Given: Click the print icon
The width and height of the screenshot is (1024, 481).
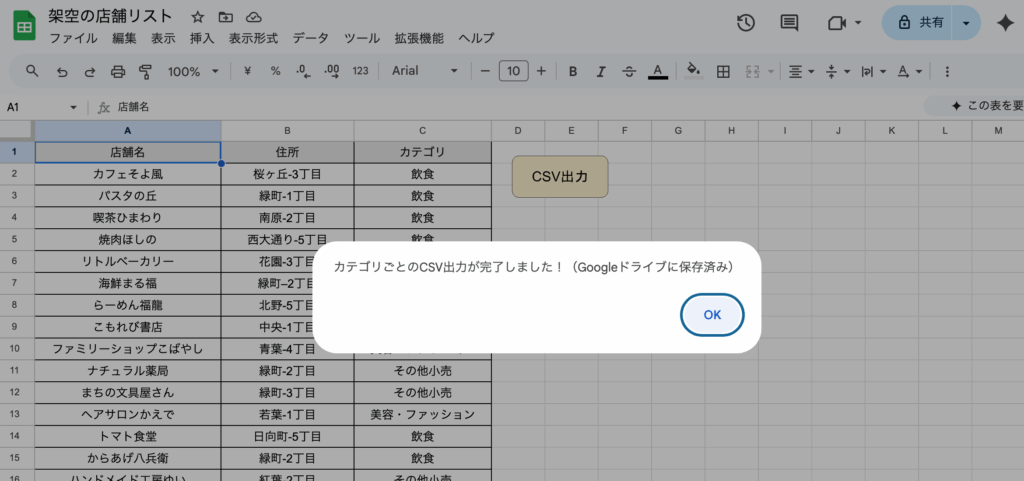Looking at the screenshot, I should (118, 72).
